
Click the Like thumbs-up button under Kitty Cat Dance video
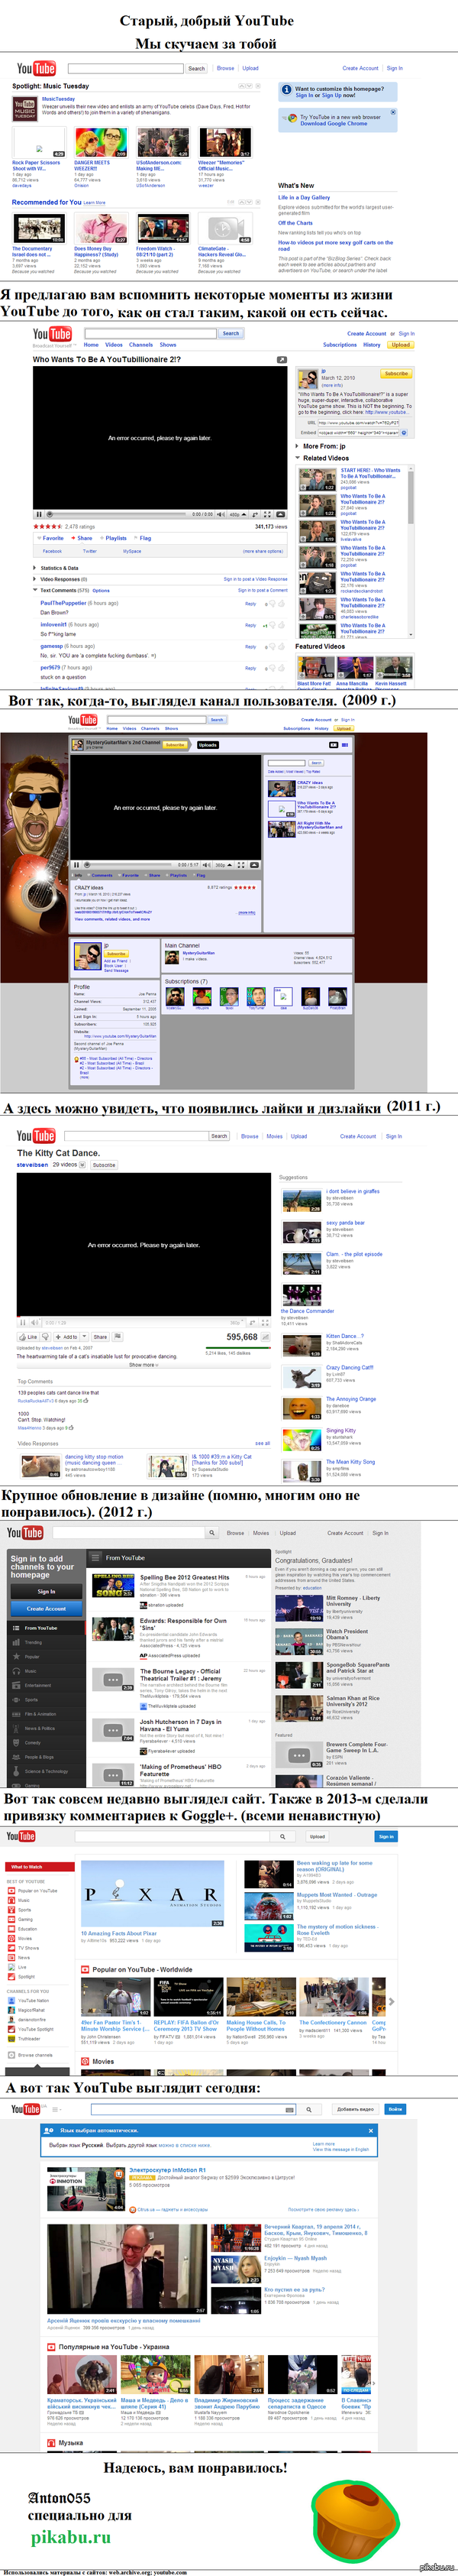click(29, 1336)
